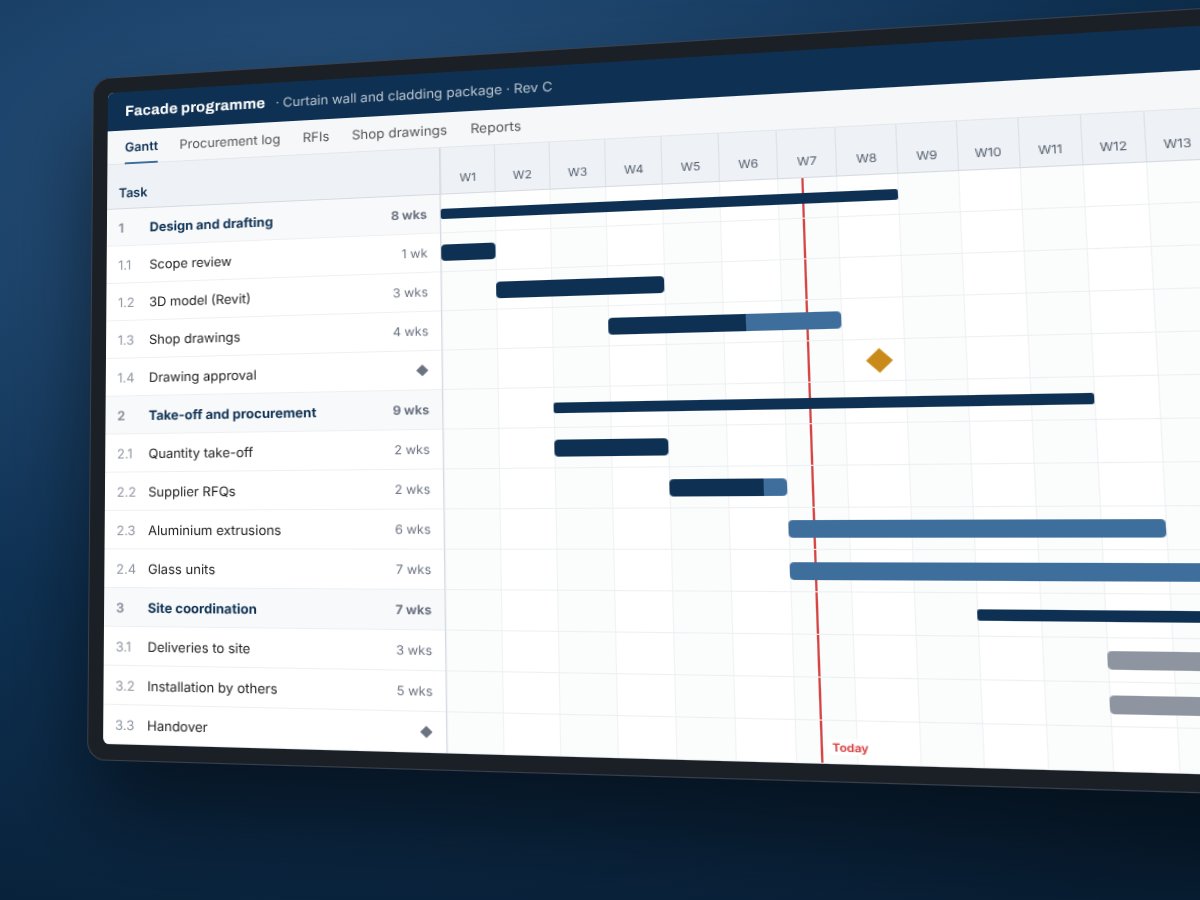Screen dimensions: 1200x900
Task: Switch to the Reports tab
Action: (496, 127)
